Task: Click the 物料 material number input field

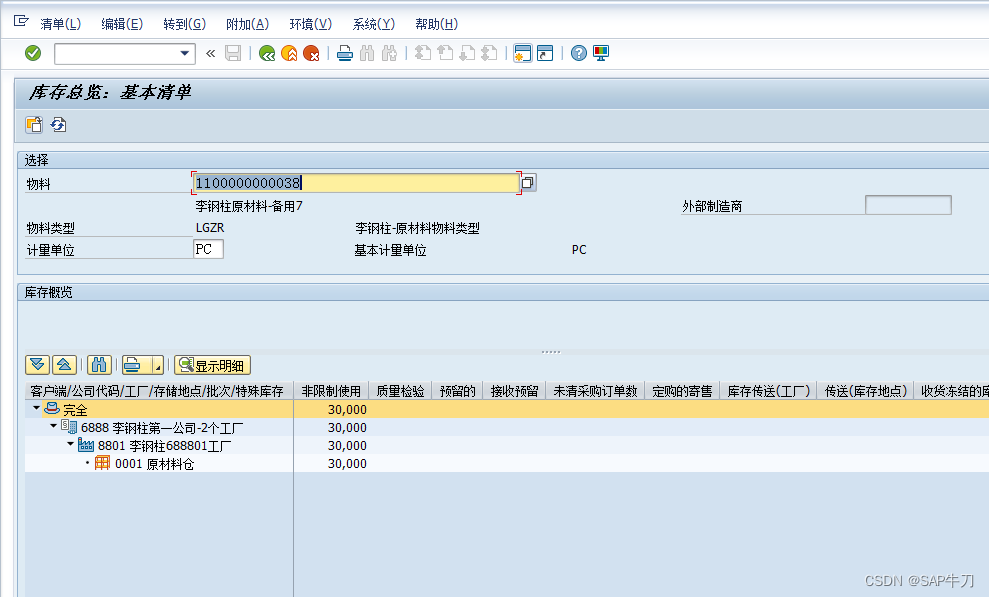Action: coord(356,183)
